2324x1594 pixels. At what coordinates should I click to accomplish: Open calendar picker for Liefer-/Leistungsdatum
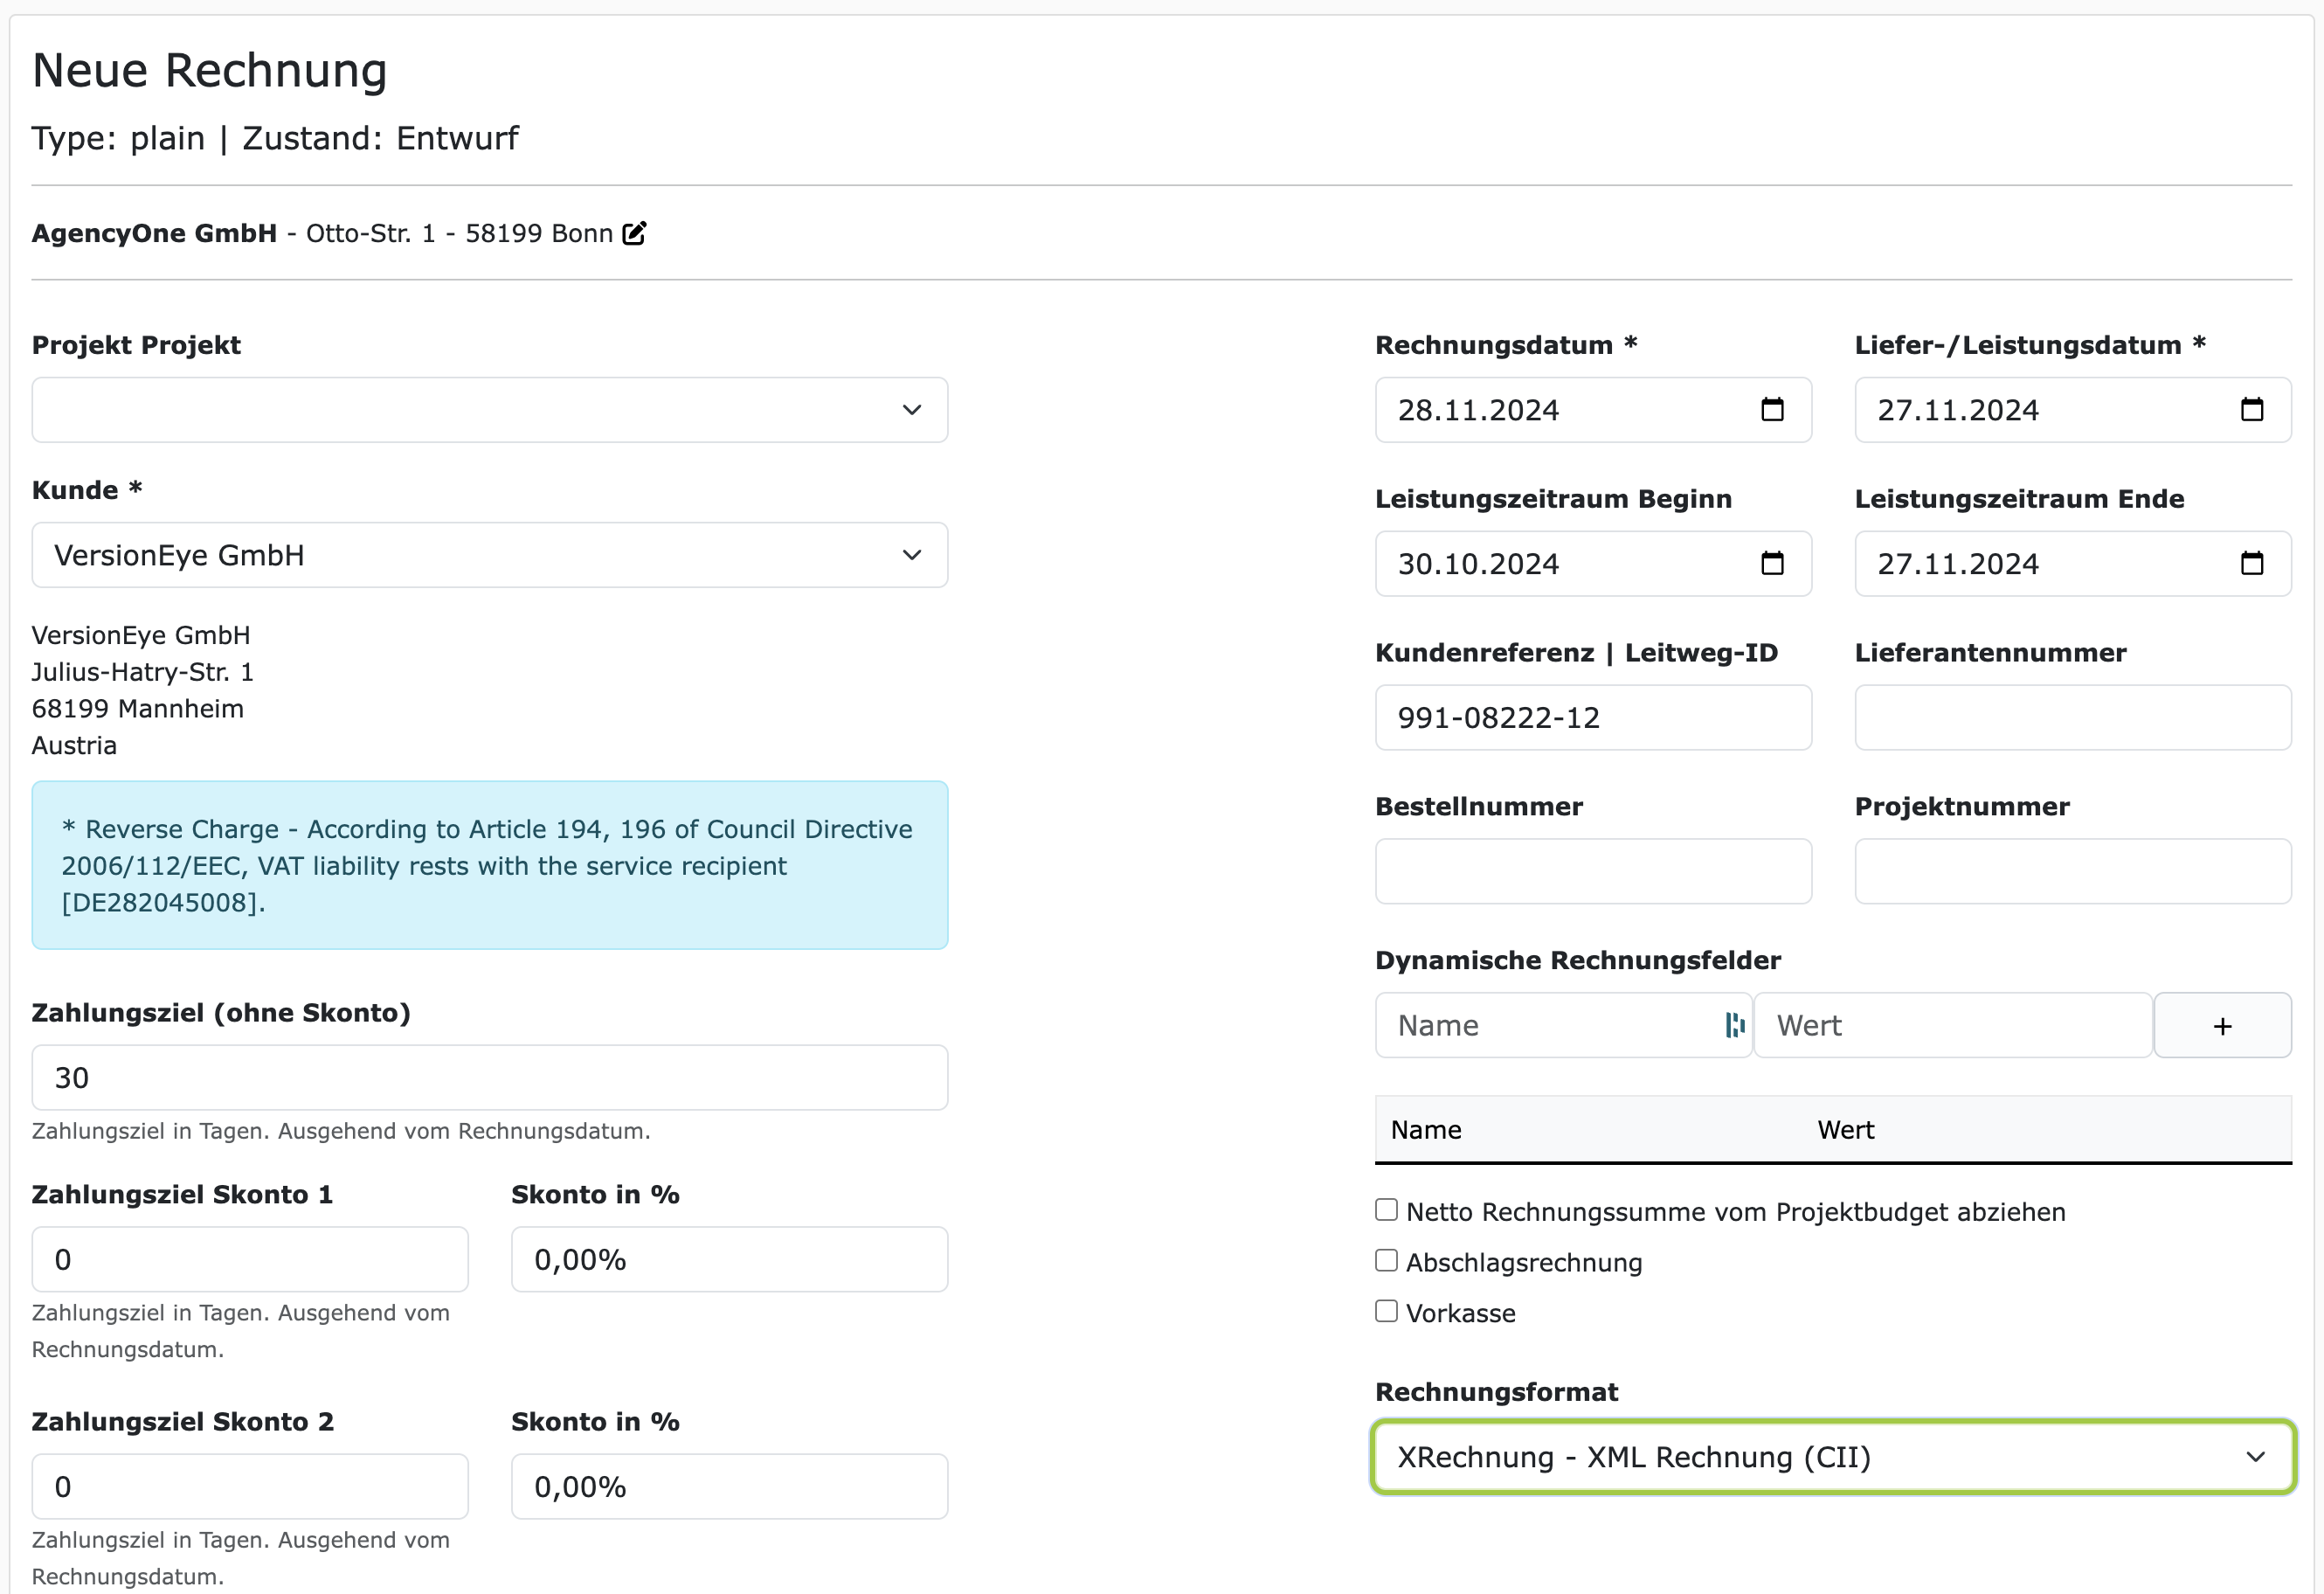(x=2251, y=410)
